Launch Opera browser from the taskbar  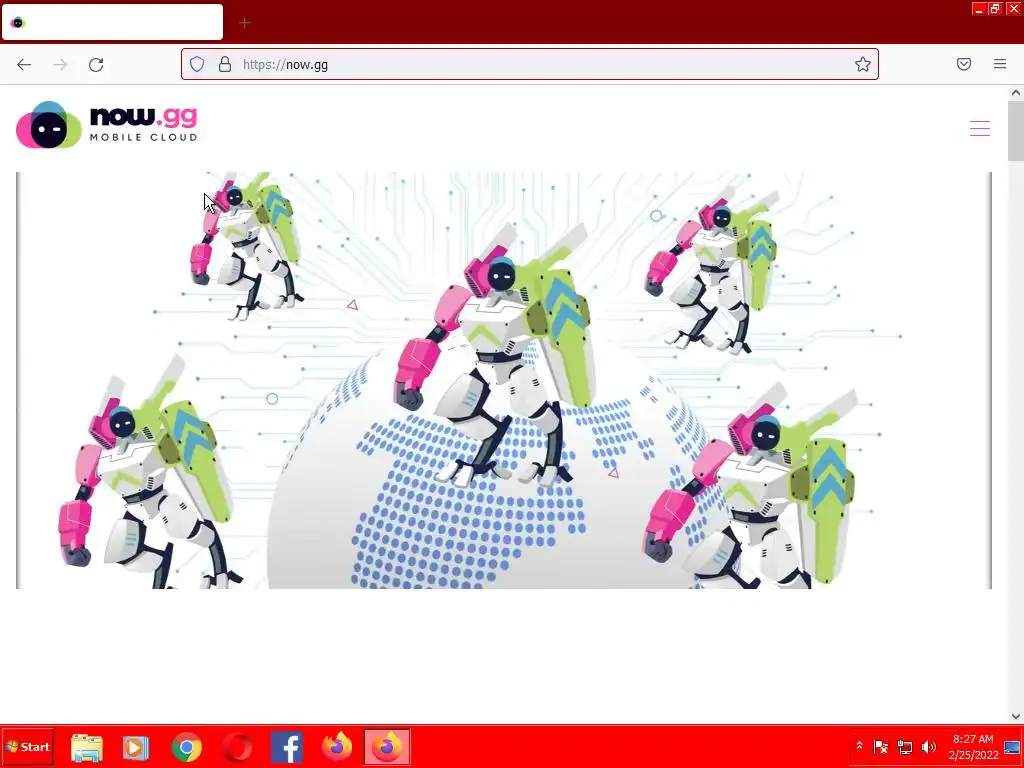237,747
